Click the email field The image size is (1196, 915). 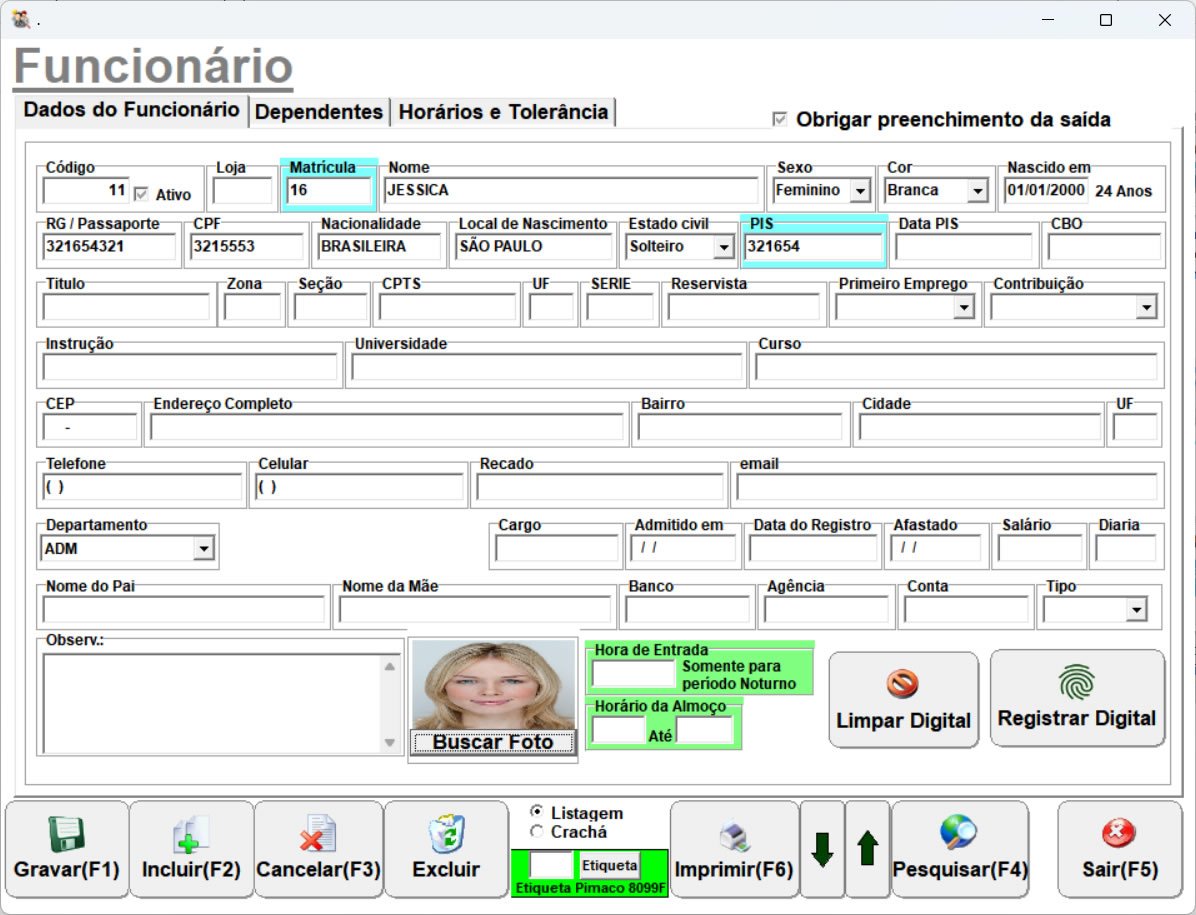(947, 487)
